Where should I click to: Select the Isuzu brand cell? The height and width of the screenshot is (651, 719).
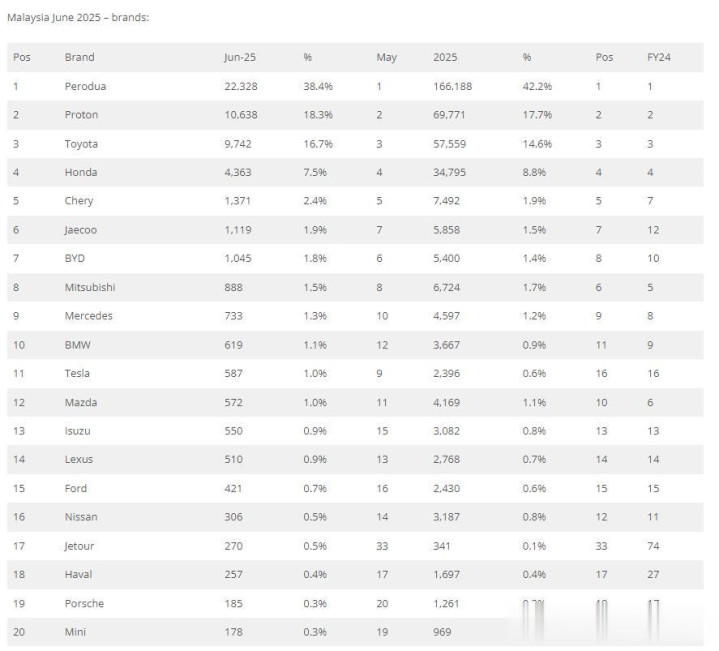tap(77, 431)
